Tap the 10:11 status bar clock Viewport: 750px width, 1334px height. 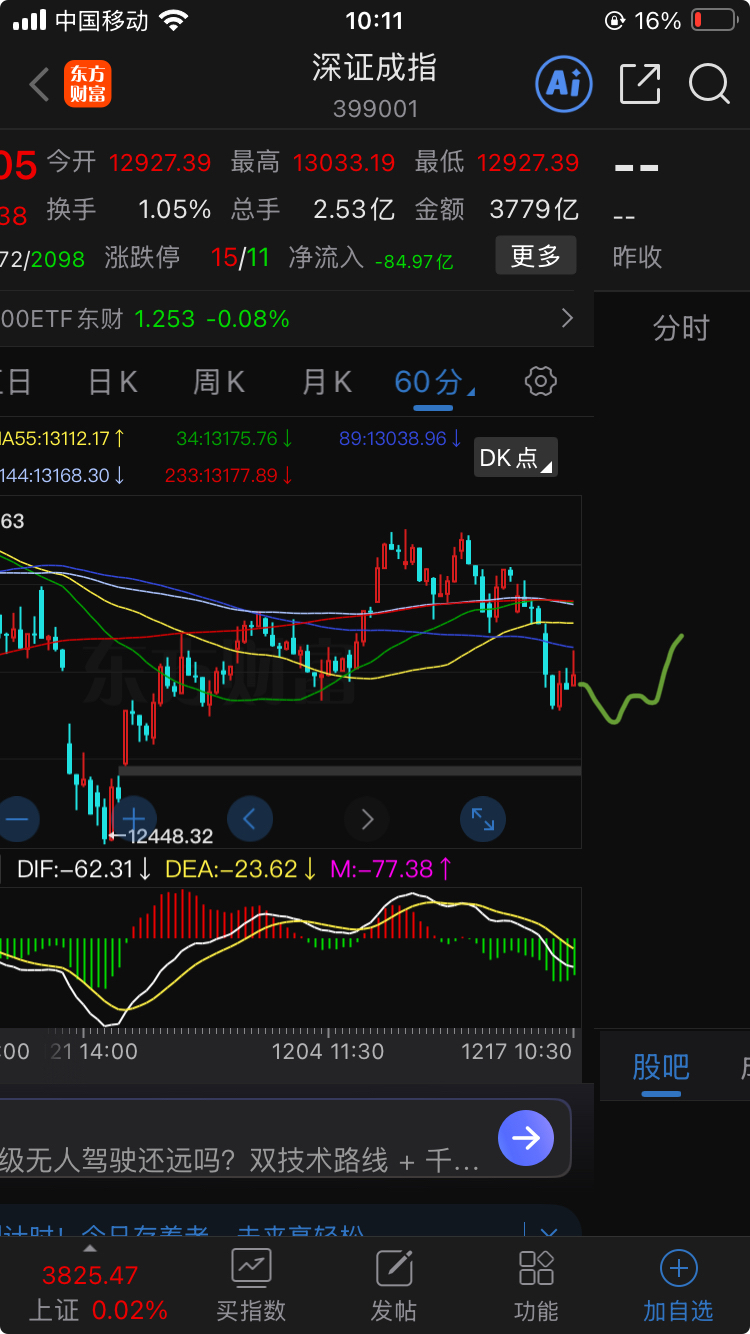tap(374, 20)
